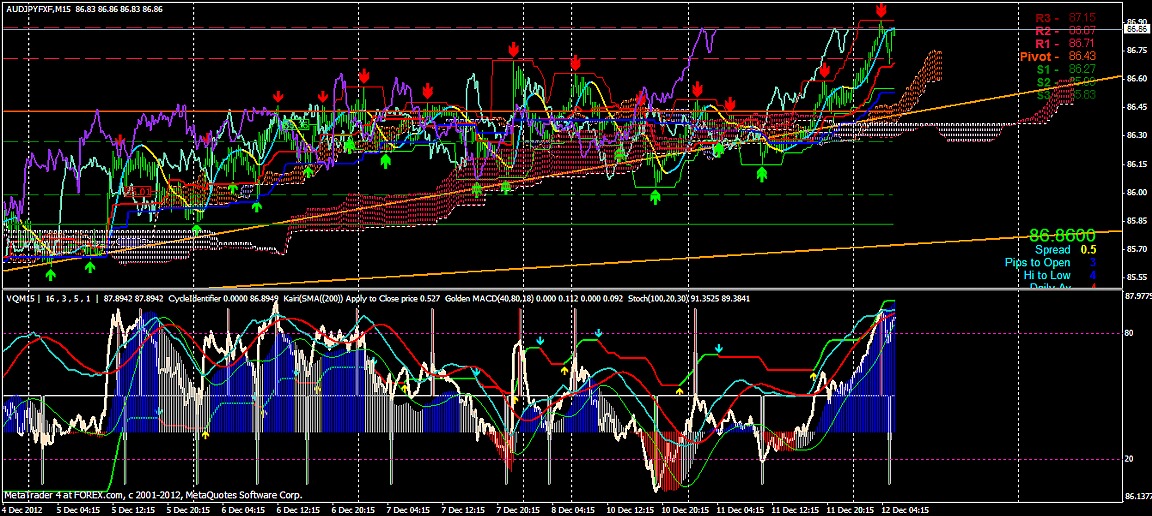Select the leftmost yellow up arrow in indicator window
The width and height of the screenshot is (1152, 516).
pos(205,434)
